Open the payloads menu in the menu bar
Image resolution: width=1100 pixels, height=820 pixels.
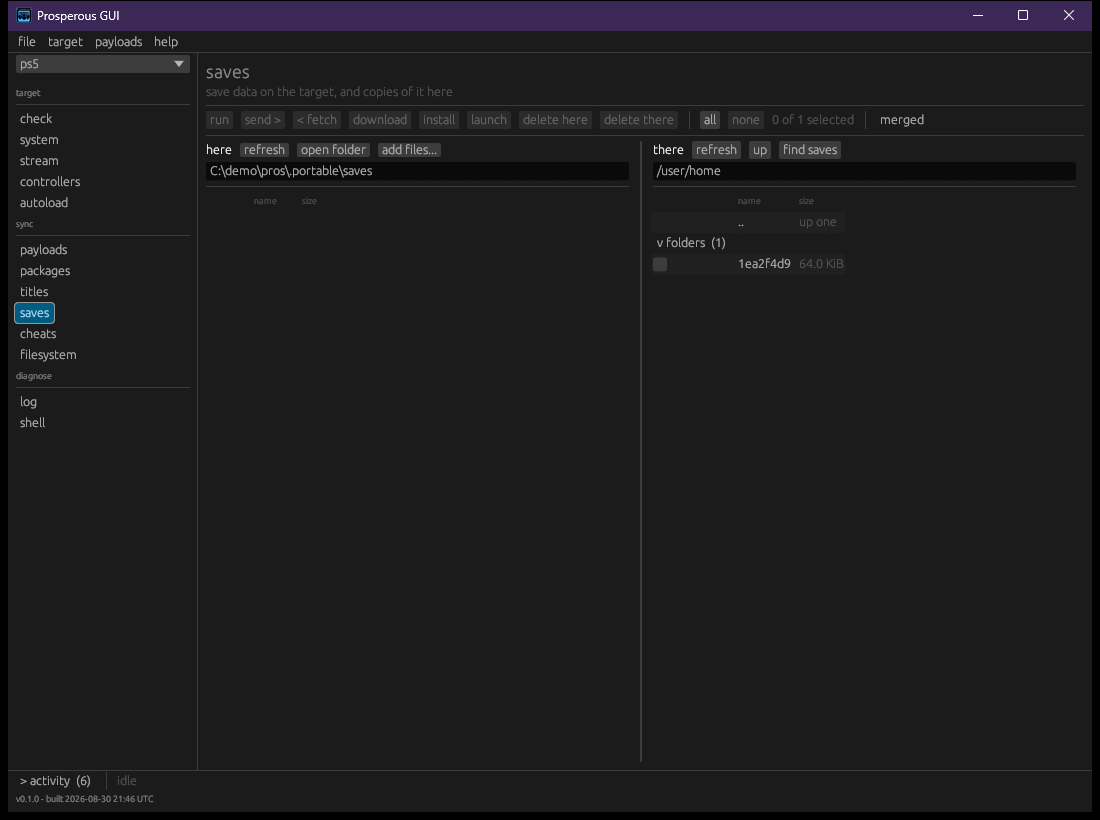[119, 42]
